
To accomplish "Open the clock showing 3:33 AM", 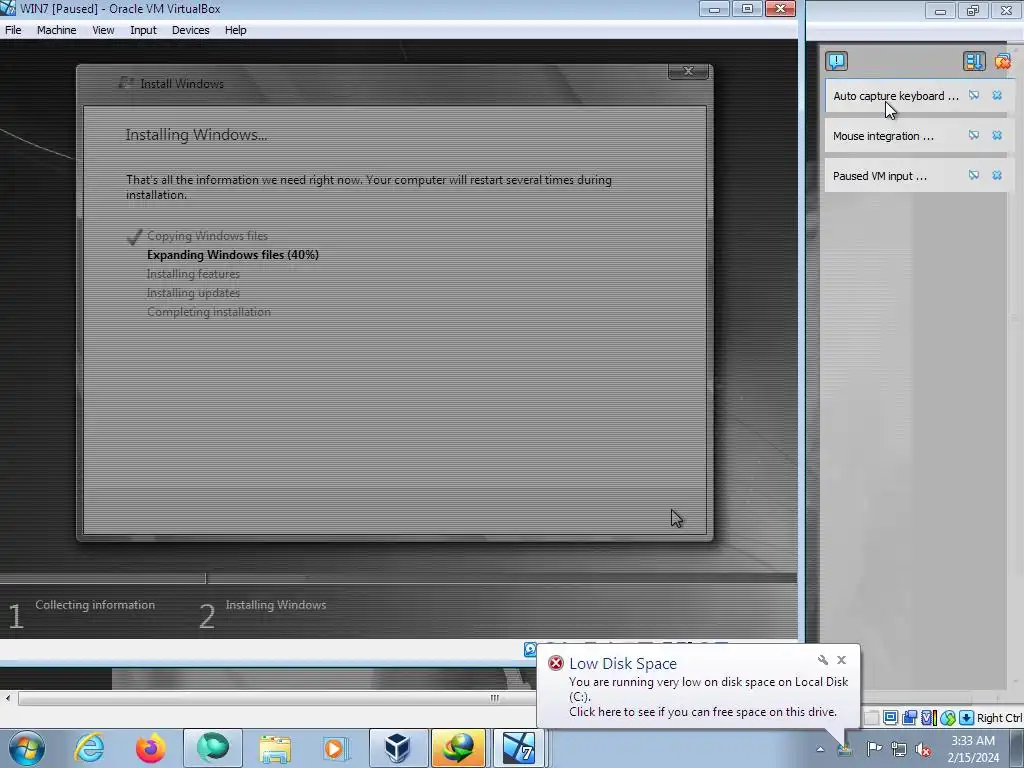I will coord(973,749).
